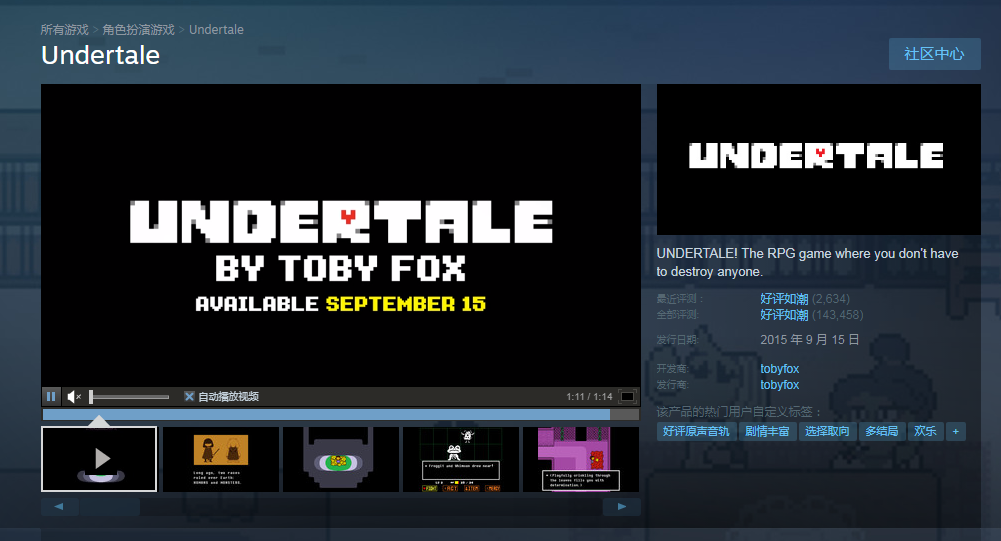Open the screenshot with the golden flower bed
Screen dimensions: 1001x541
point(341,459)
